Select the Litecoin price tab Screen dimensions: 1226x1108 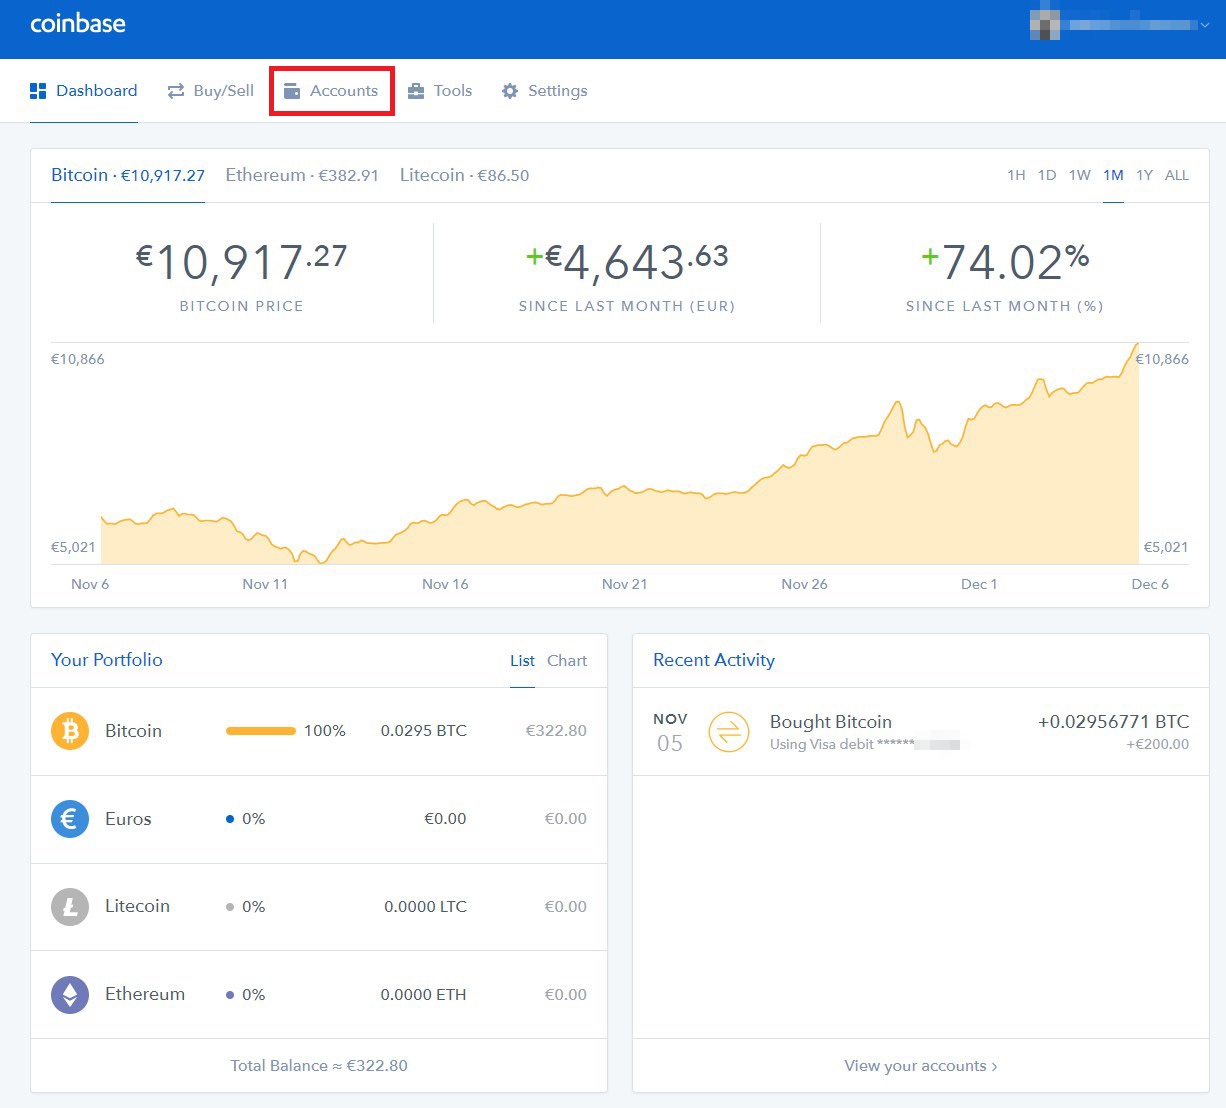465,175
